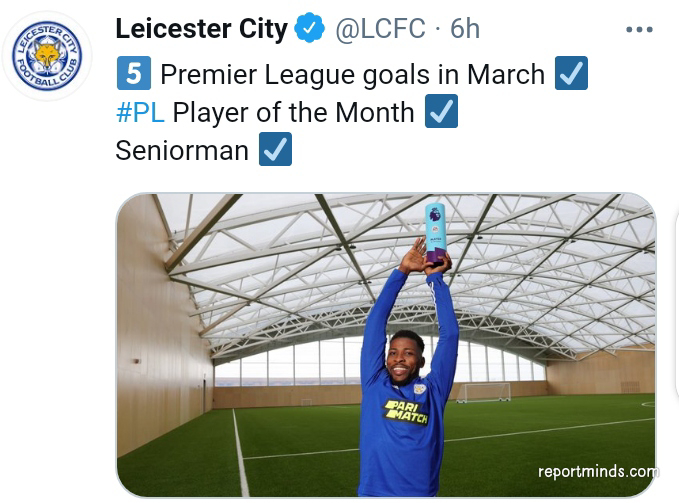Viewport: 679px width, 503px height.
Task: Open the tweet's three-dot more menu
Action: tap(638, 30)
